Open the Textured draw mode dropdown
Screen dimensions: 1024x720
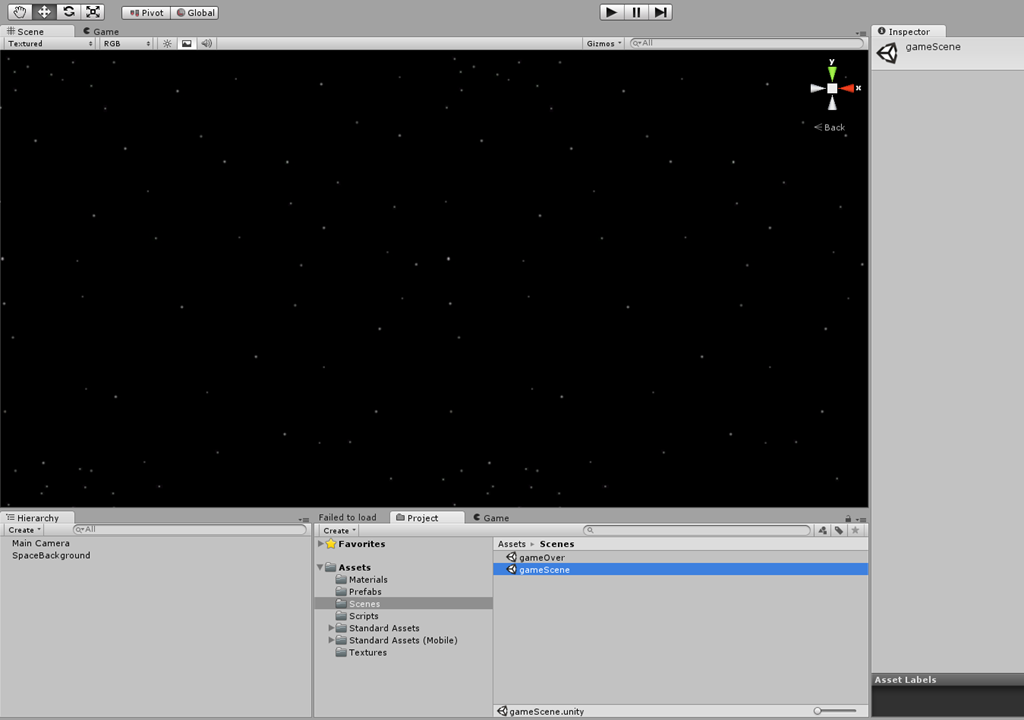coord(49,44)
